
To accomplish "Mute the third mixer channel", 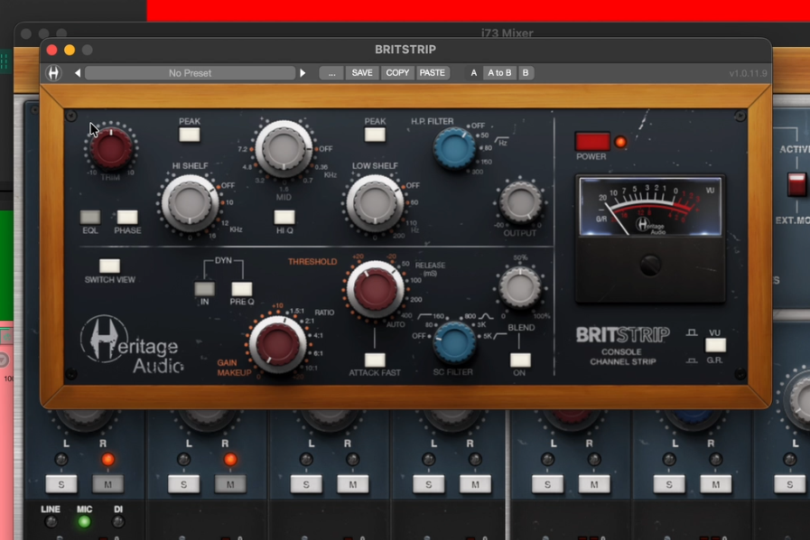I will point(353,484).
